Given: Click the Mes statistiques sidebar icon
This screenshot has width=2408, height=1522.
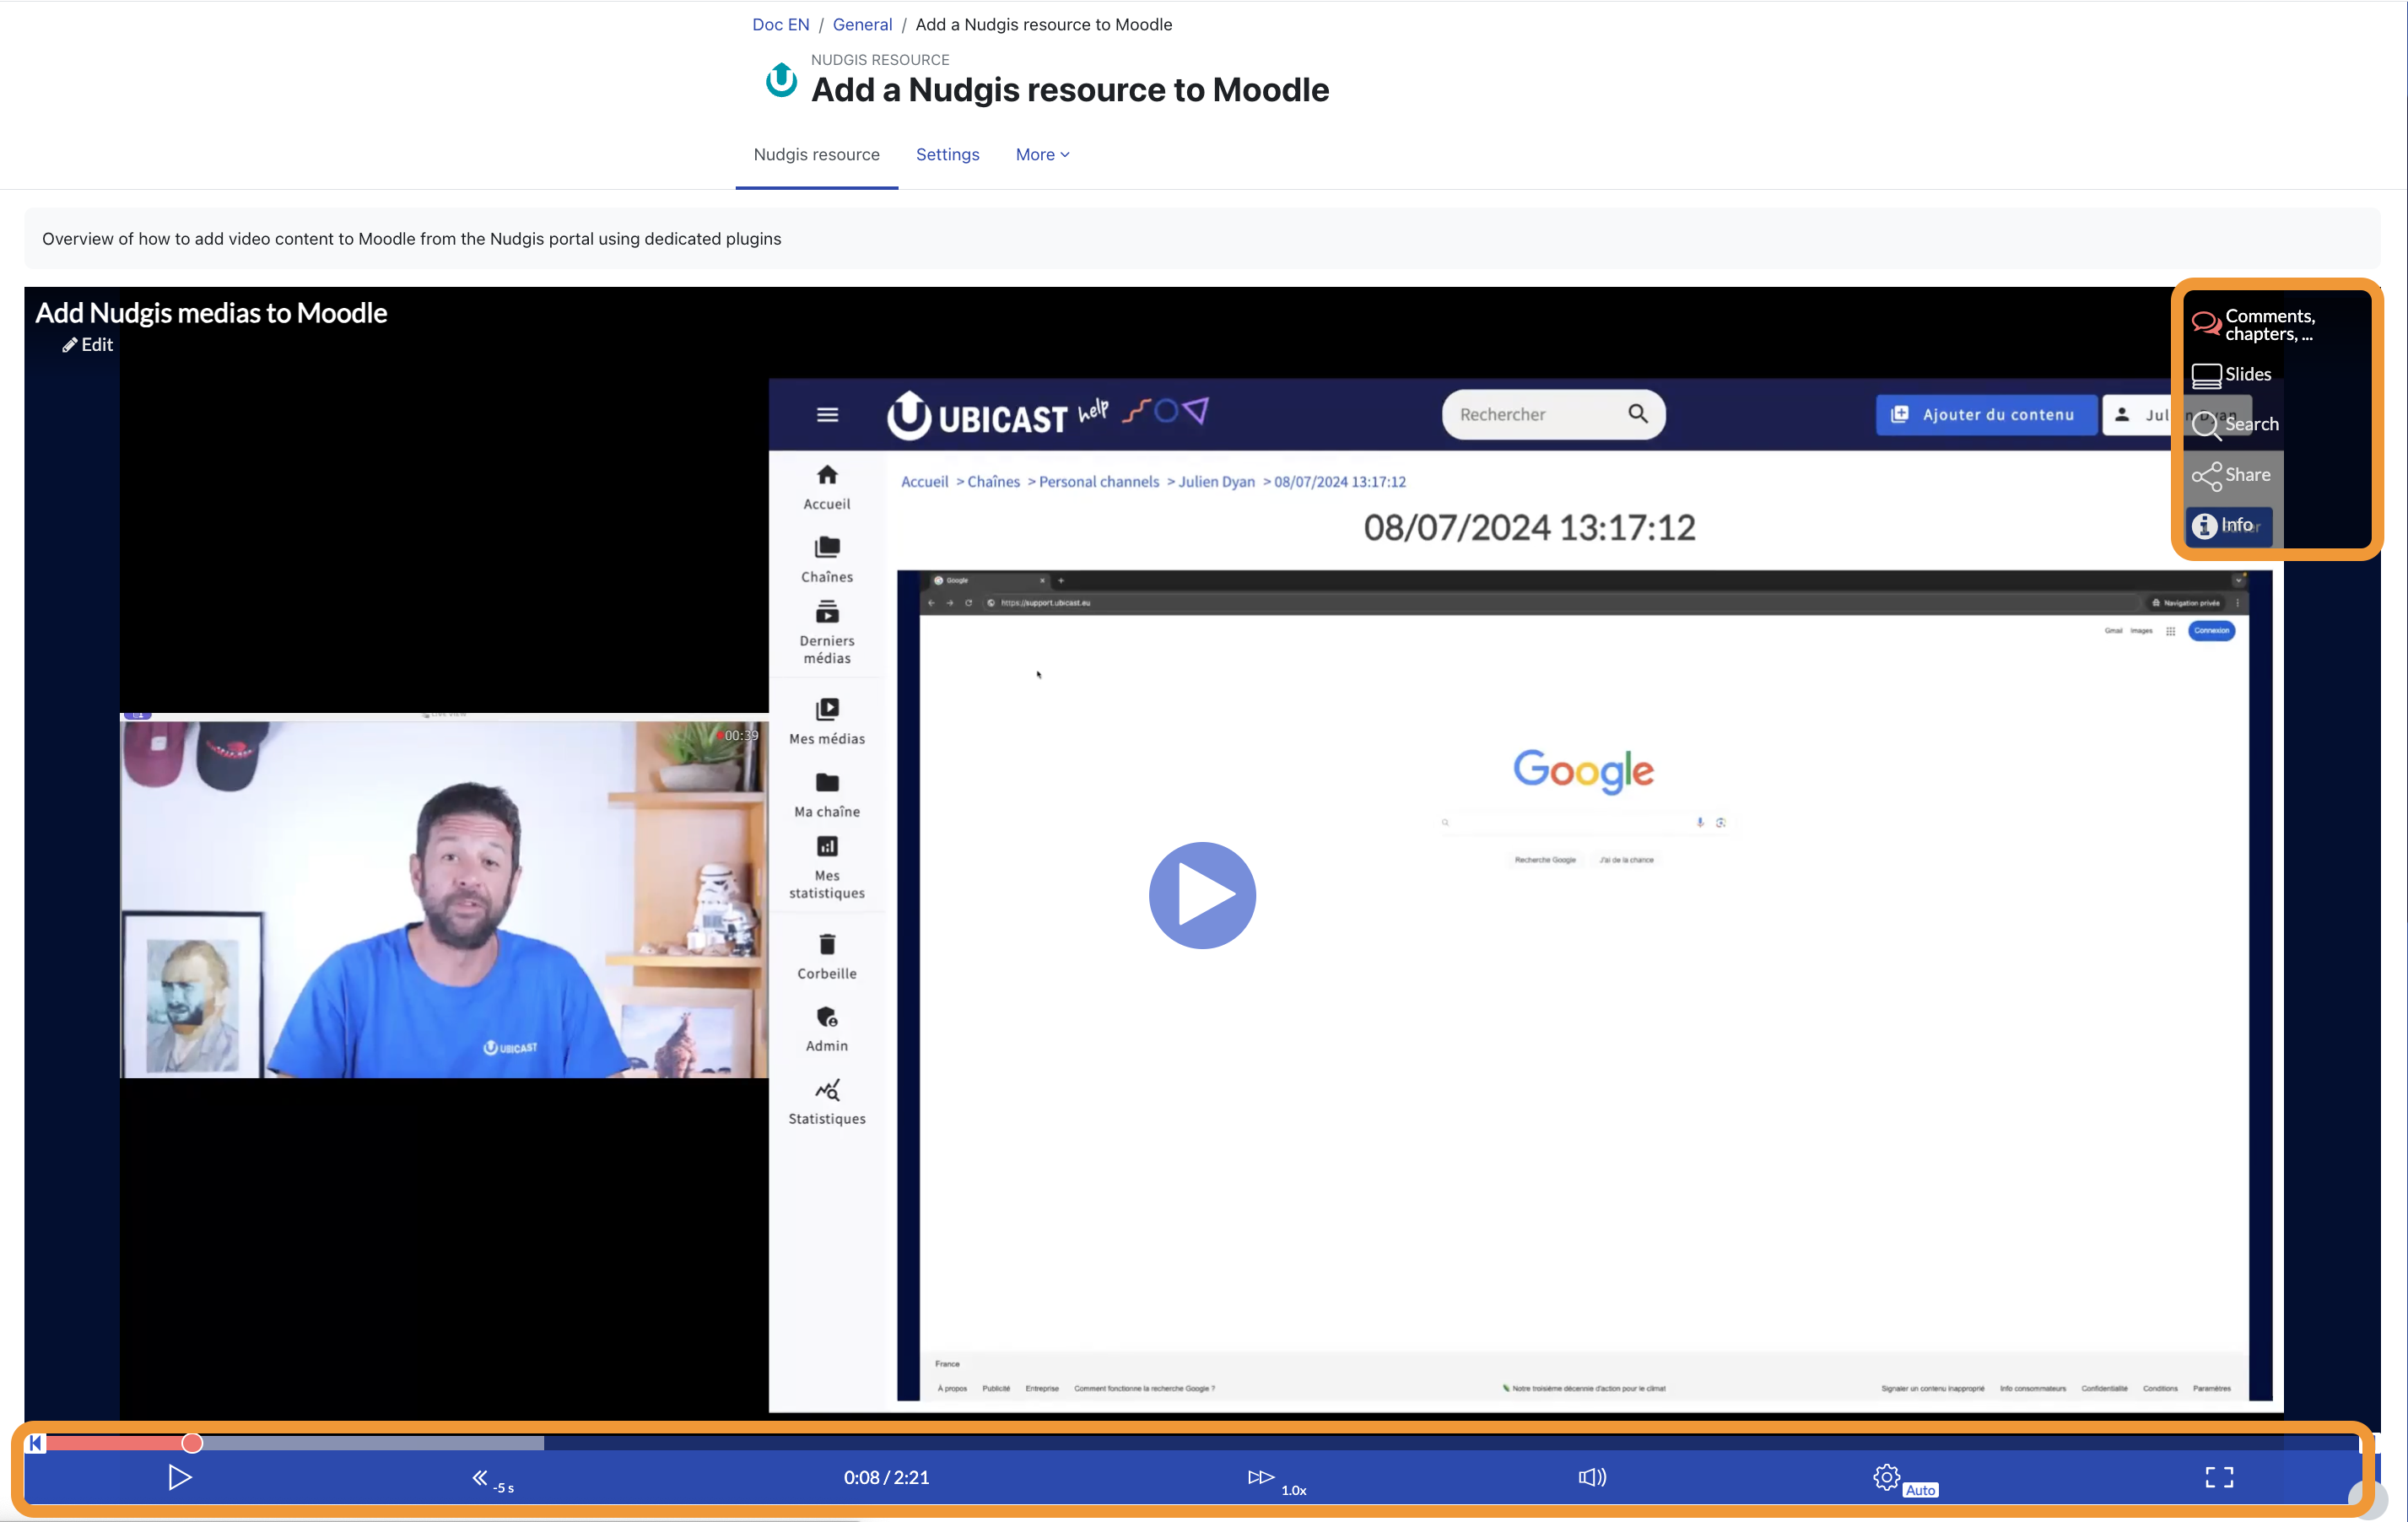Looking at the screenshot, I should point(827,847).
